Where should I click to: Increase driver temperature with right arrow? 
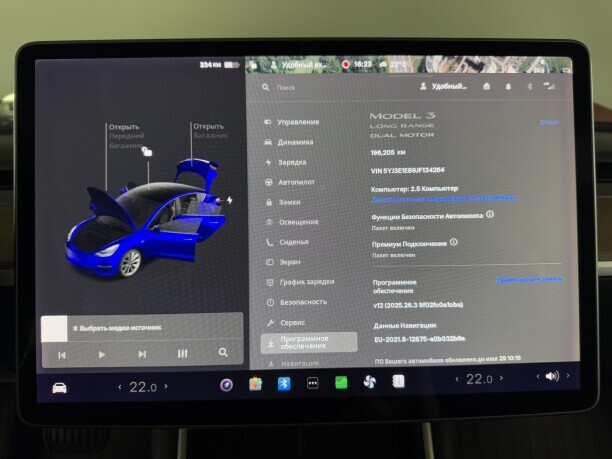click(x=166, y=386)
